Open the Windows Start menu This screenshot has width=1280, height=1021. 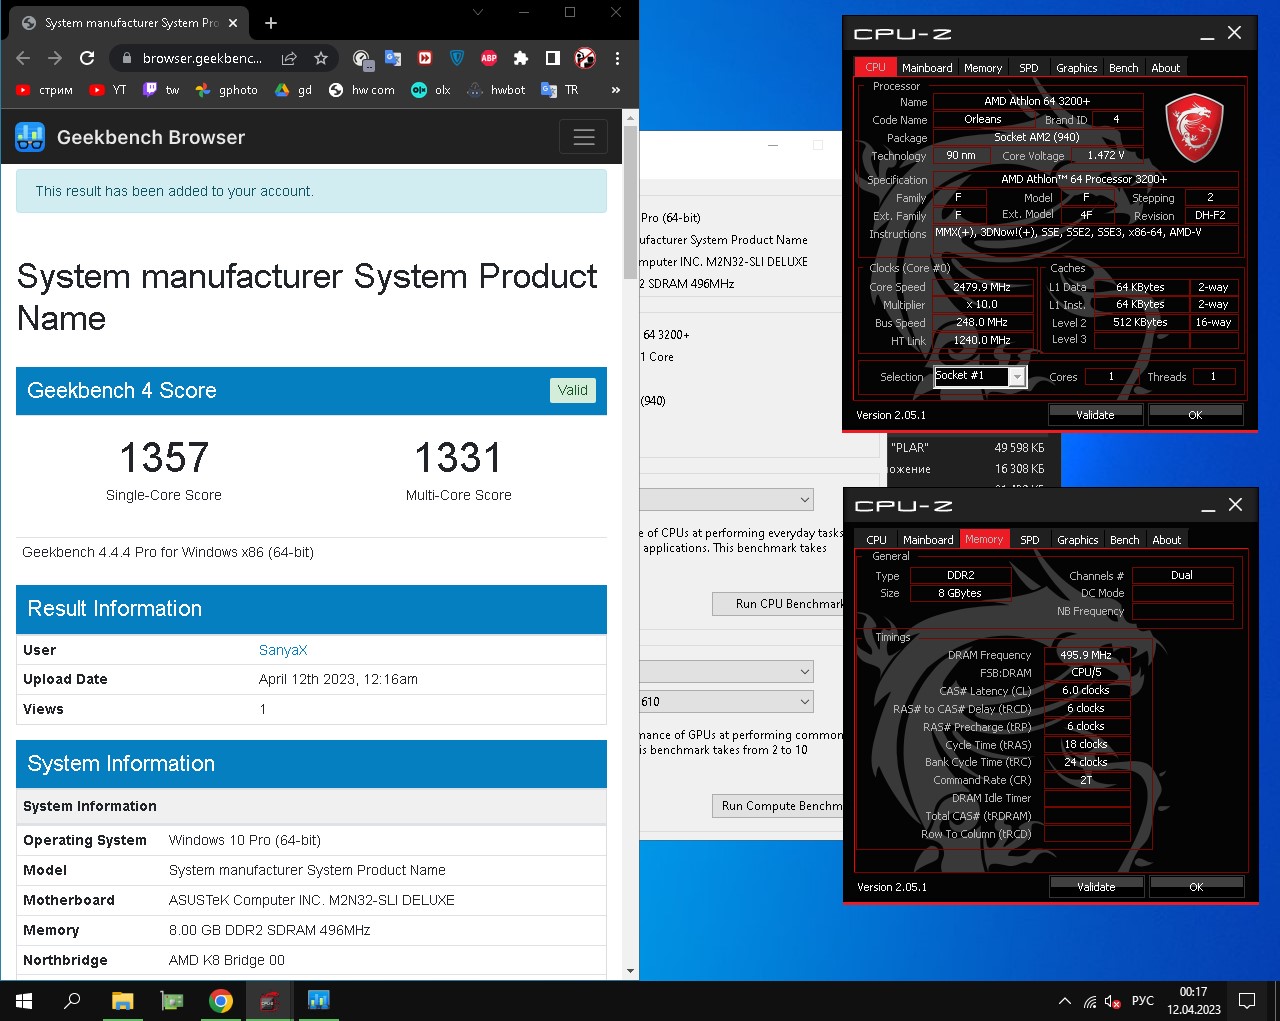point(24,1000)
